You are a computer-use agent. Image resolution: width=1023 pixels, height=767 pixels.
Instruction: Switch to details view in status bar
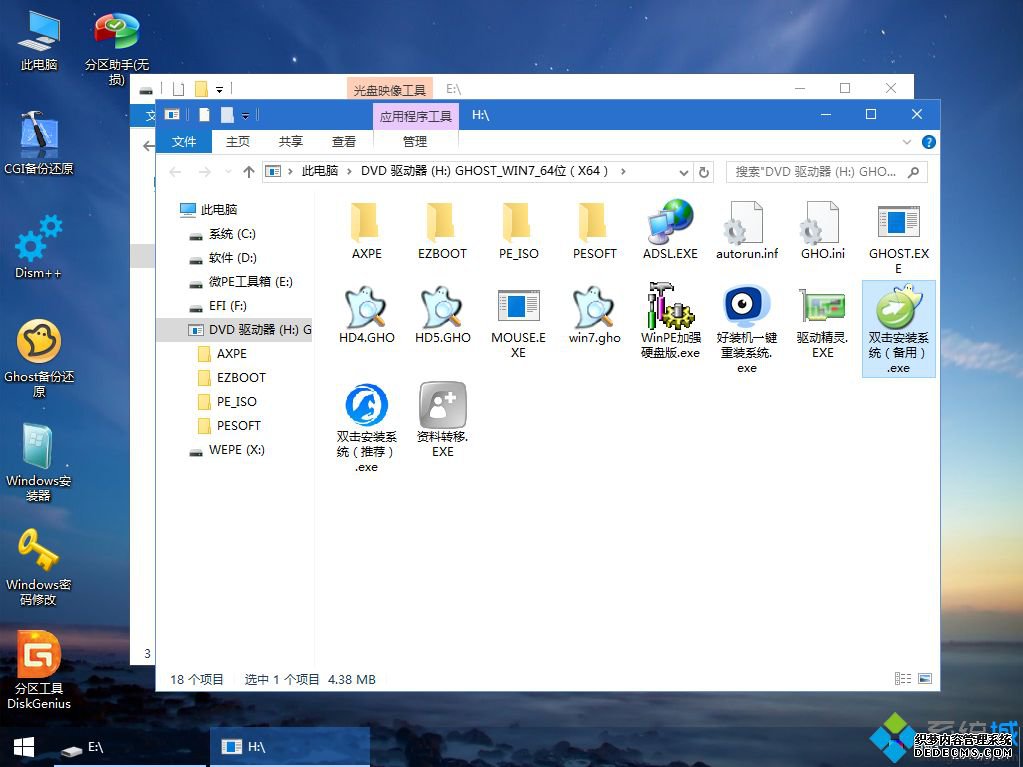[x=904, y=679]
